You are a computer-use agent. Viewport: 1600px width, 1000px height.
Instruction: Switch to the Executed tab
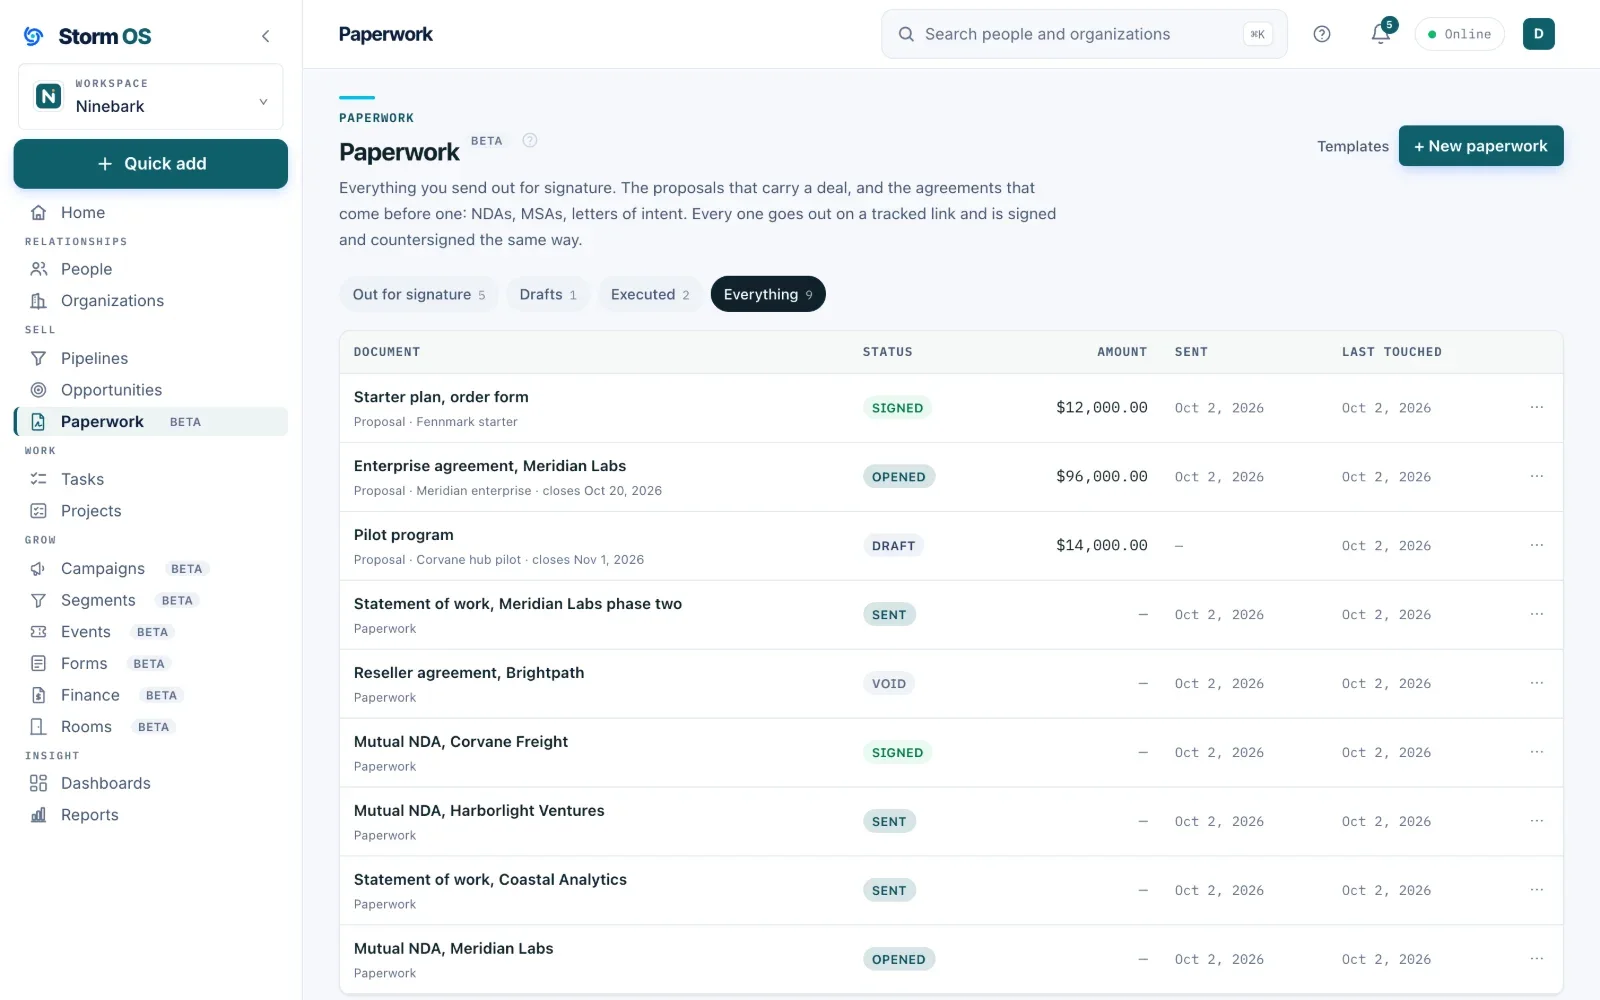650,294
